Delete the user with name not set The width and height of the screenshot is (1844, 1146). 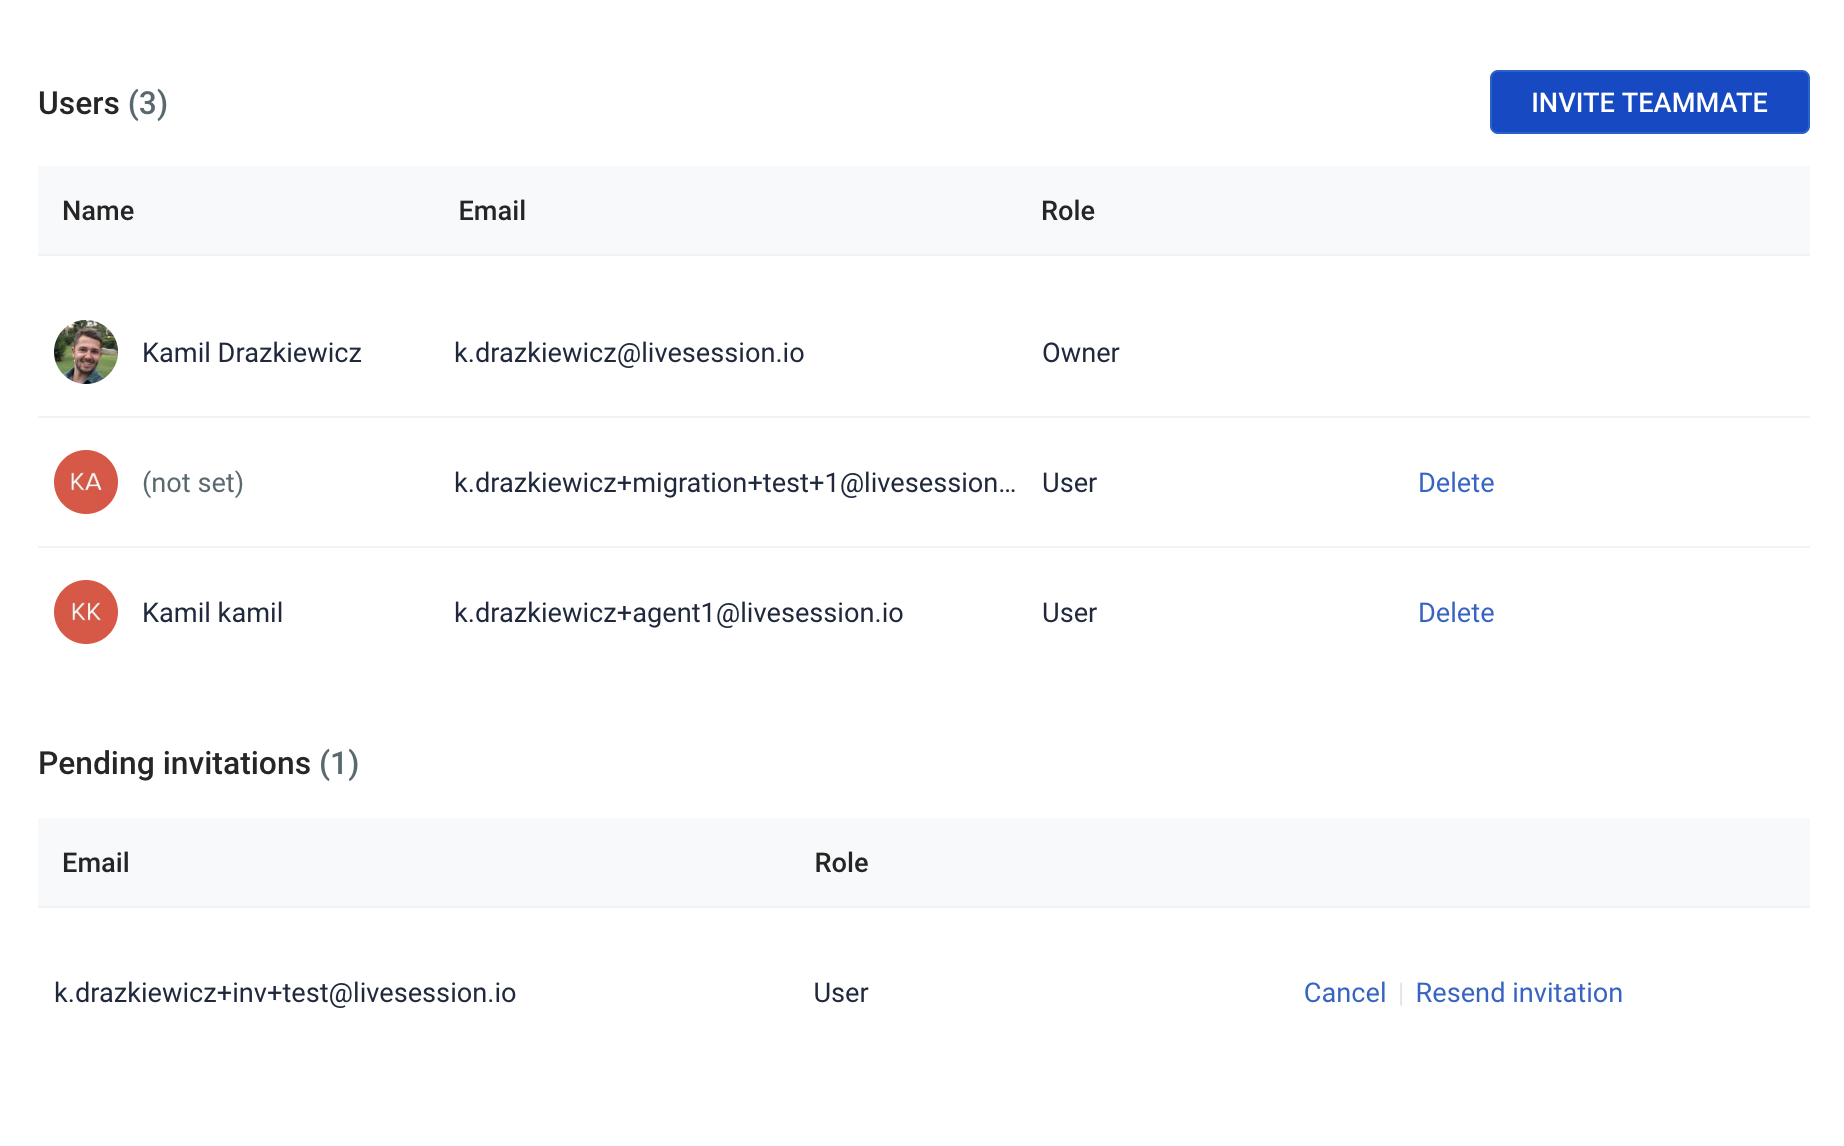(x=1455, y=483)
